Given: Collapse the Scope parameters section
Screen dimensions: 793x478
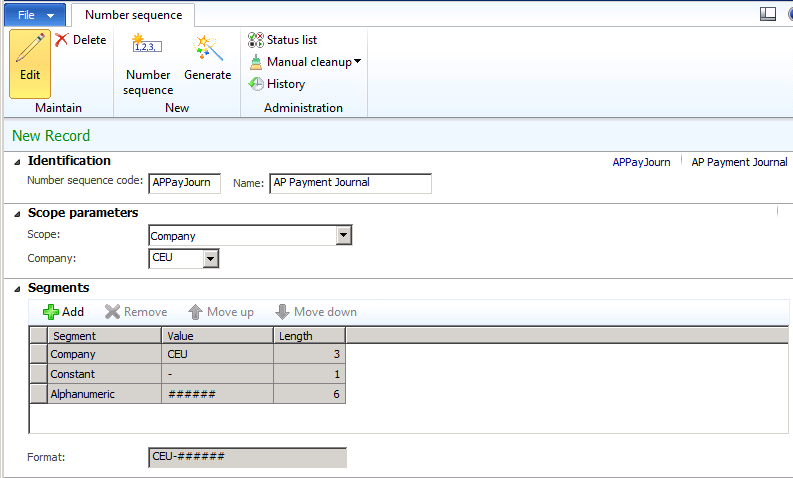Looking at the screenshot, I should point(17,213).
